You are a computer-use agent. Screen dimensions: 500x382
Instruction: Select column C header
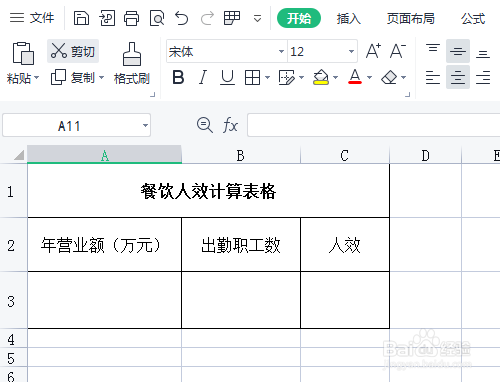point(345,155)
